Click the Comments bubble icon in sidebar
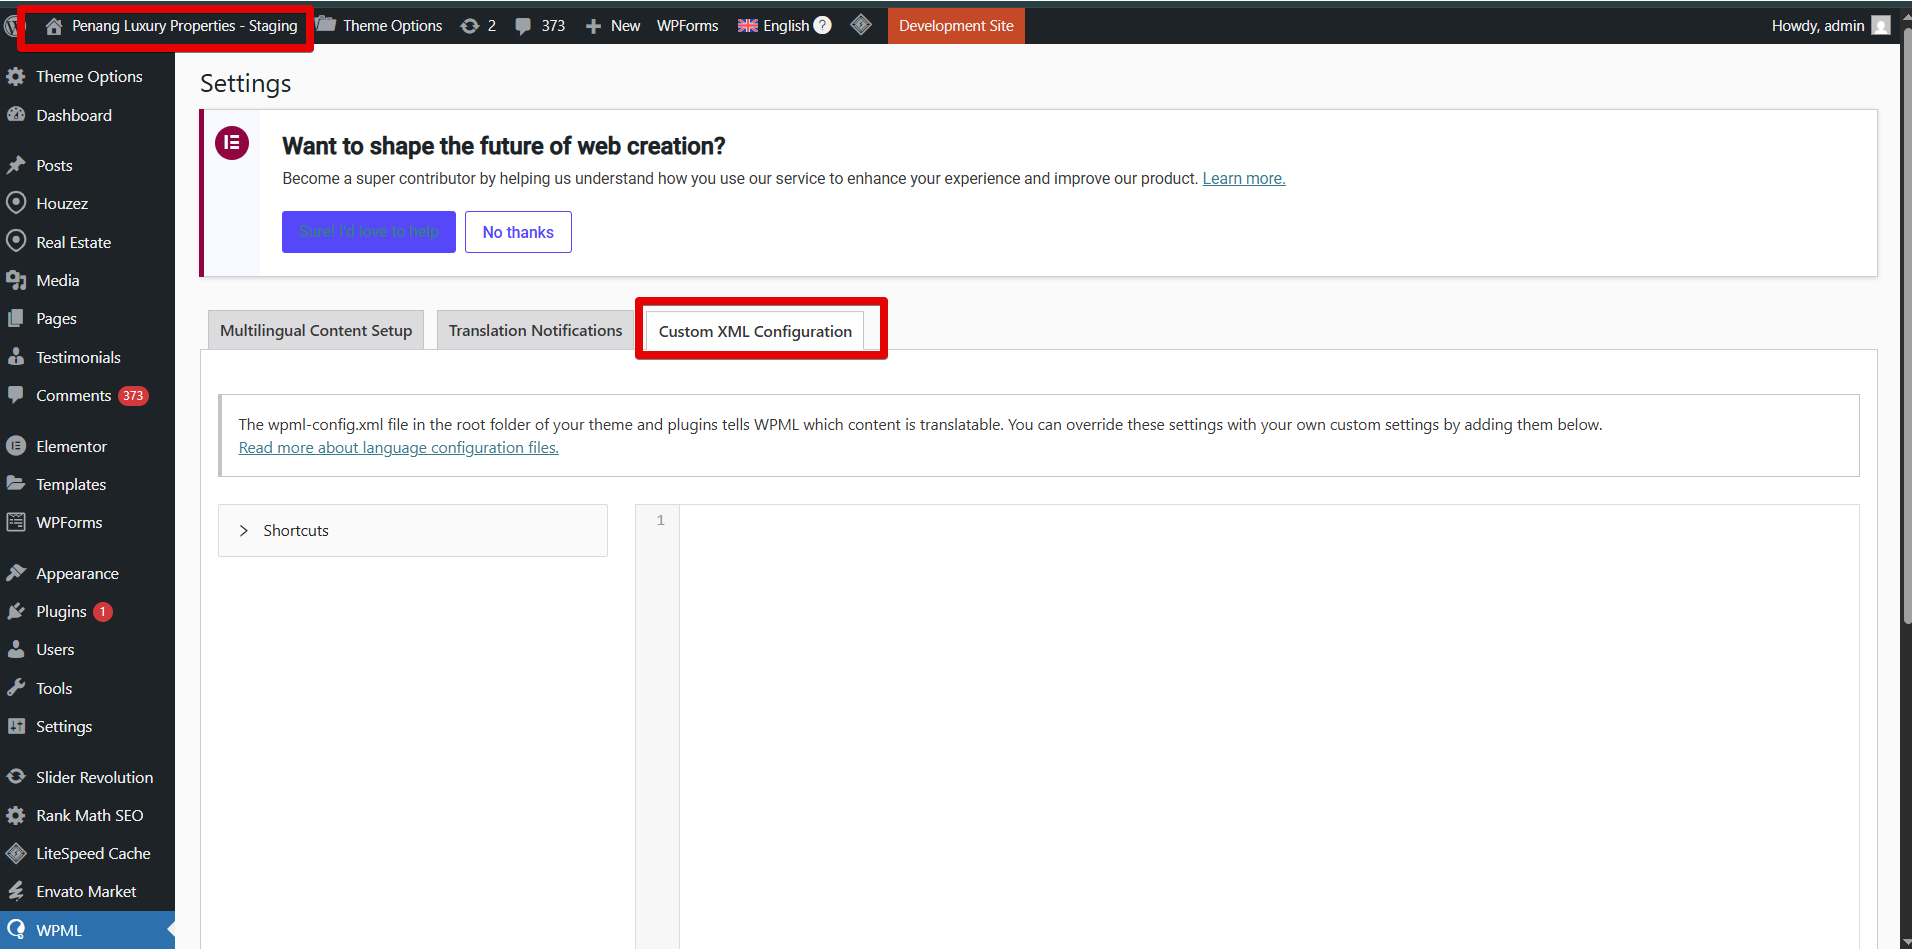Screen dimensions: 1912x949 point(16,395)
